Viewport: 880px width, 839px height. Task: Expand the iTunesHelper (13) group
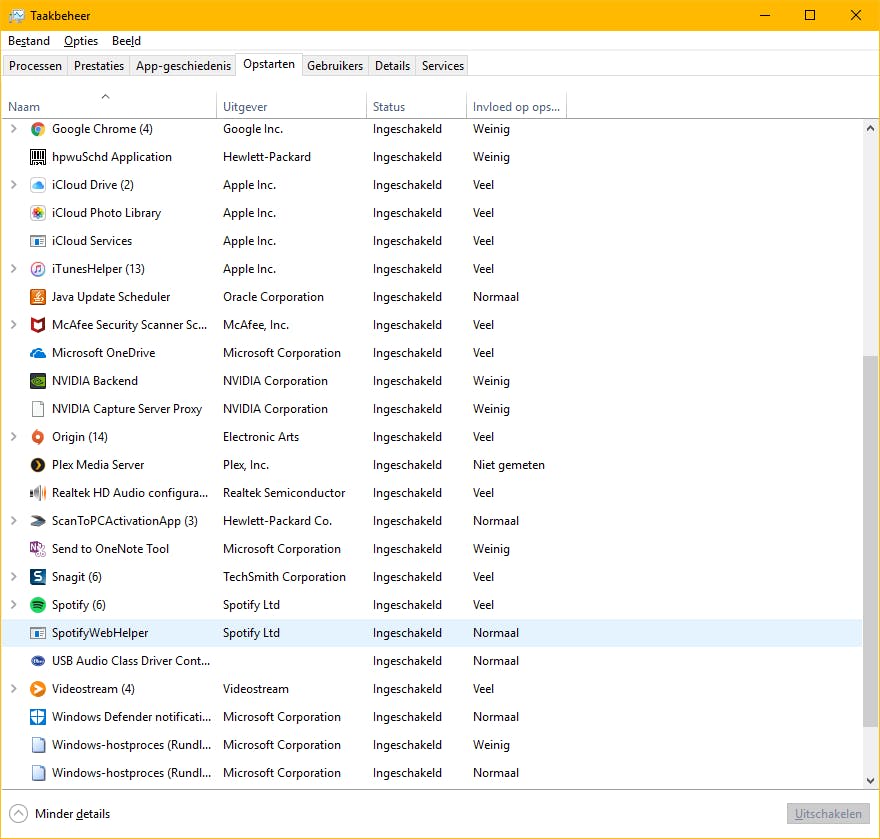coord(14,269)
